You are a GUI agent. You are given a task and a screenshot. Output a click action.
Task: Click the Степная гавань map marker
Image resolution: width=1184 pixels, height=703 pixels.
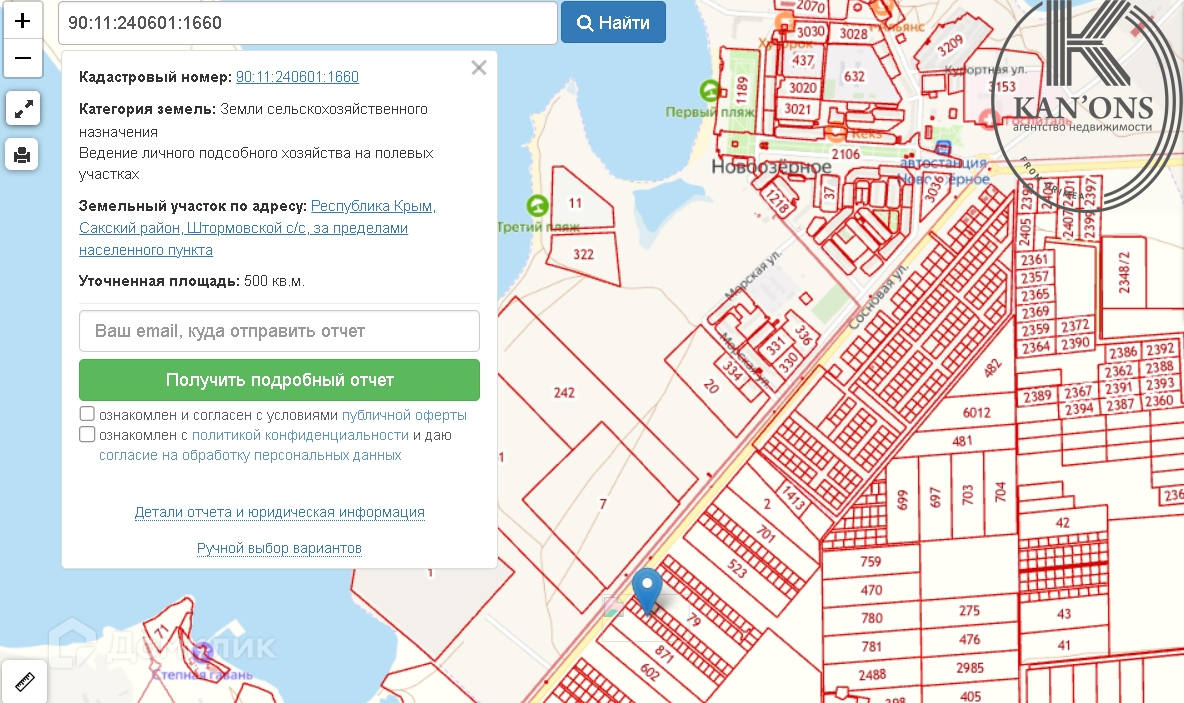tap(202, 652)
